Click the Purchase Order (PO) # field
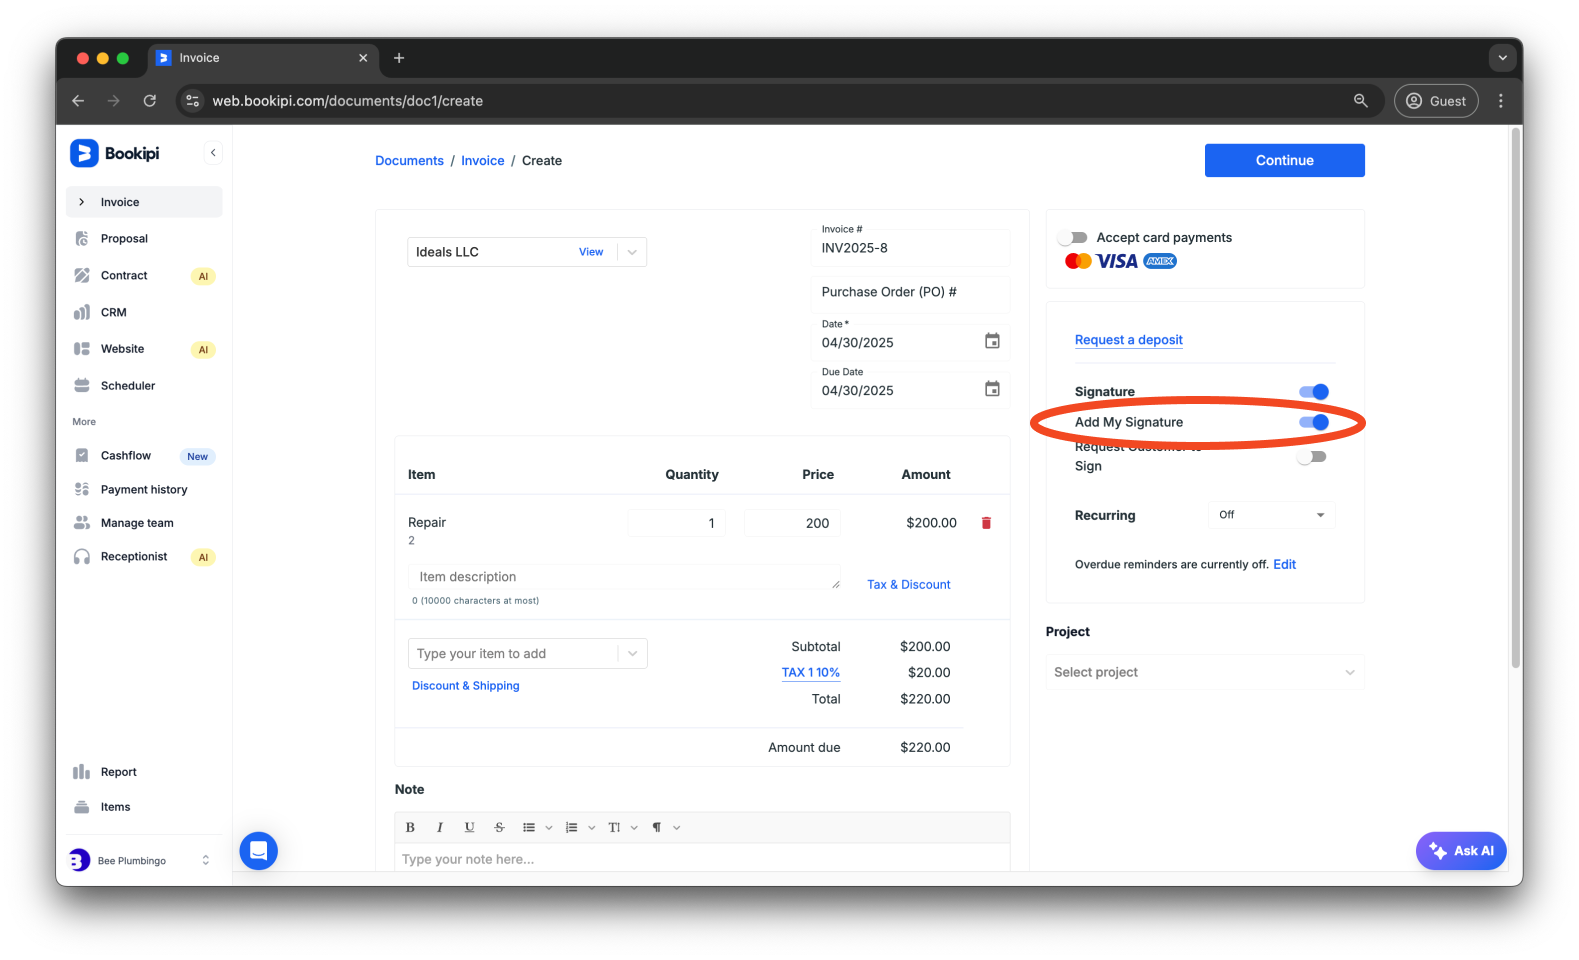This screenshot has height=960, width=1579. click(x=910, y=292)
